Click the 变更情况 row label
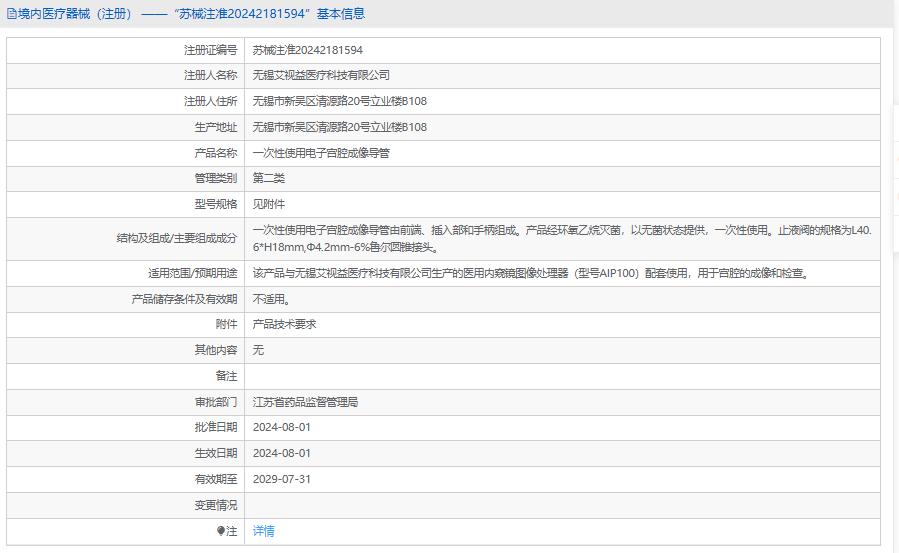 click(x=215, y=505)
